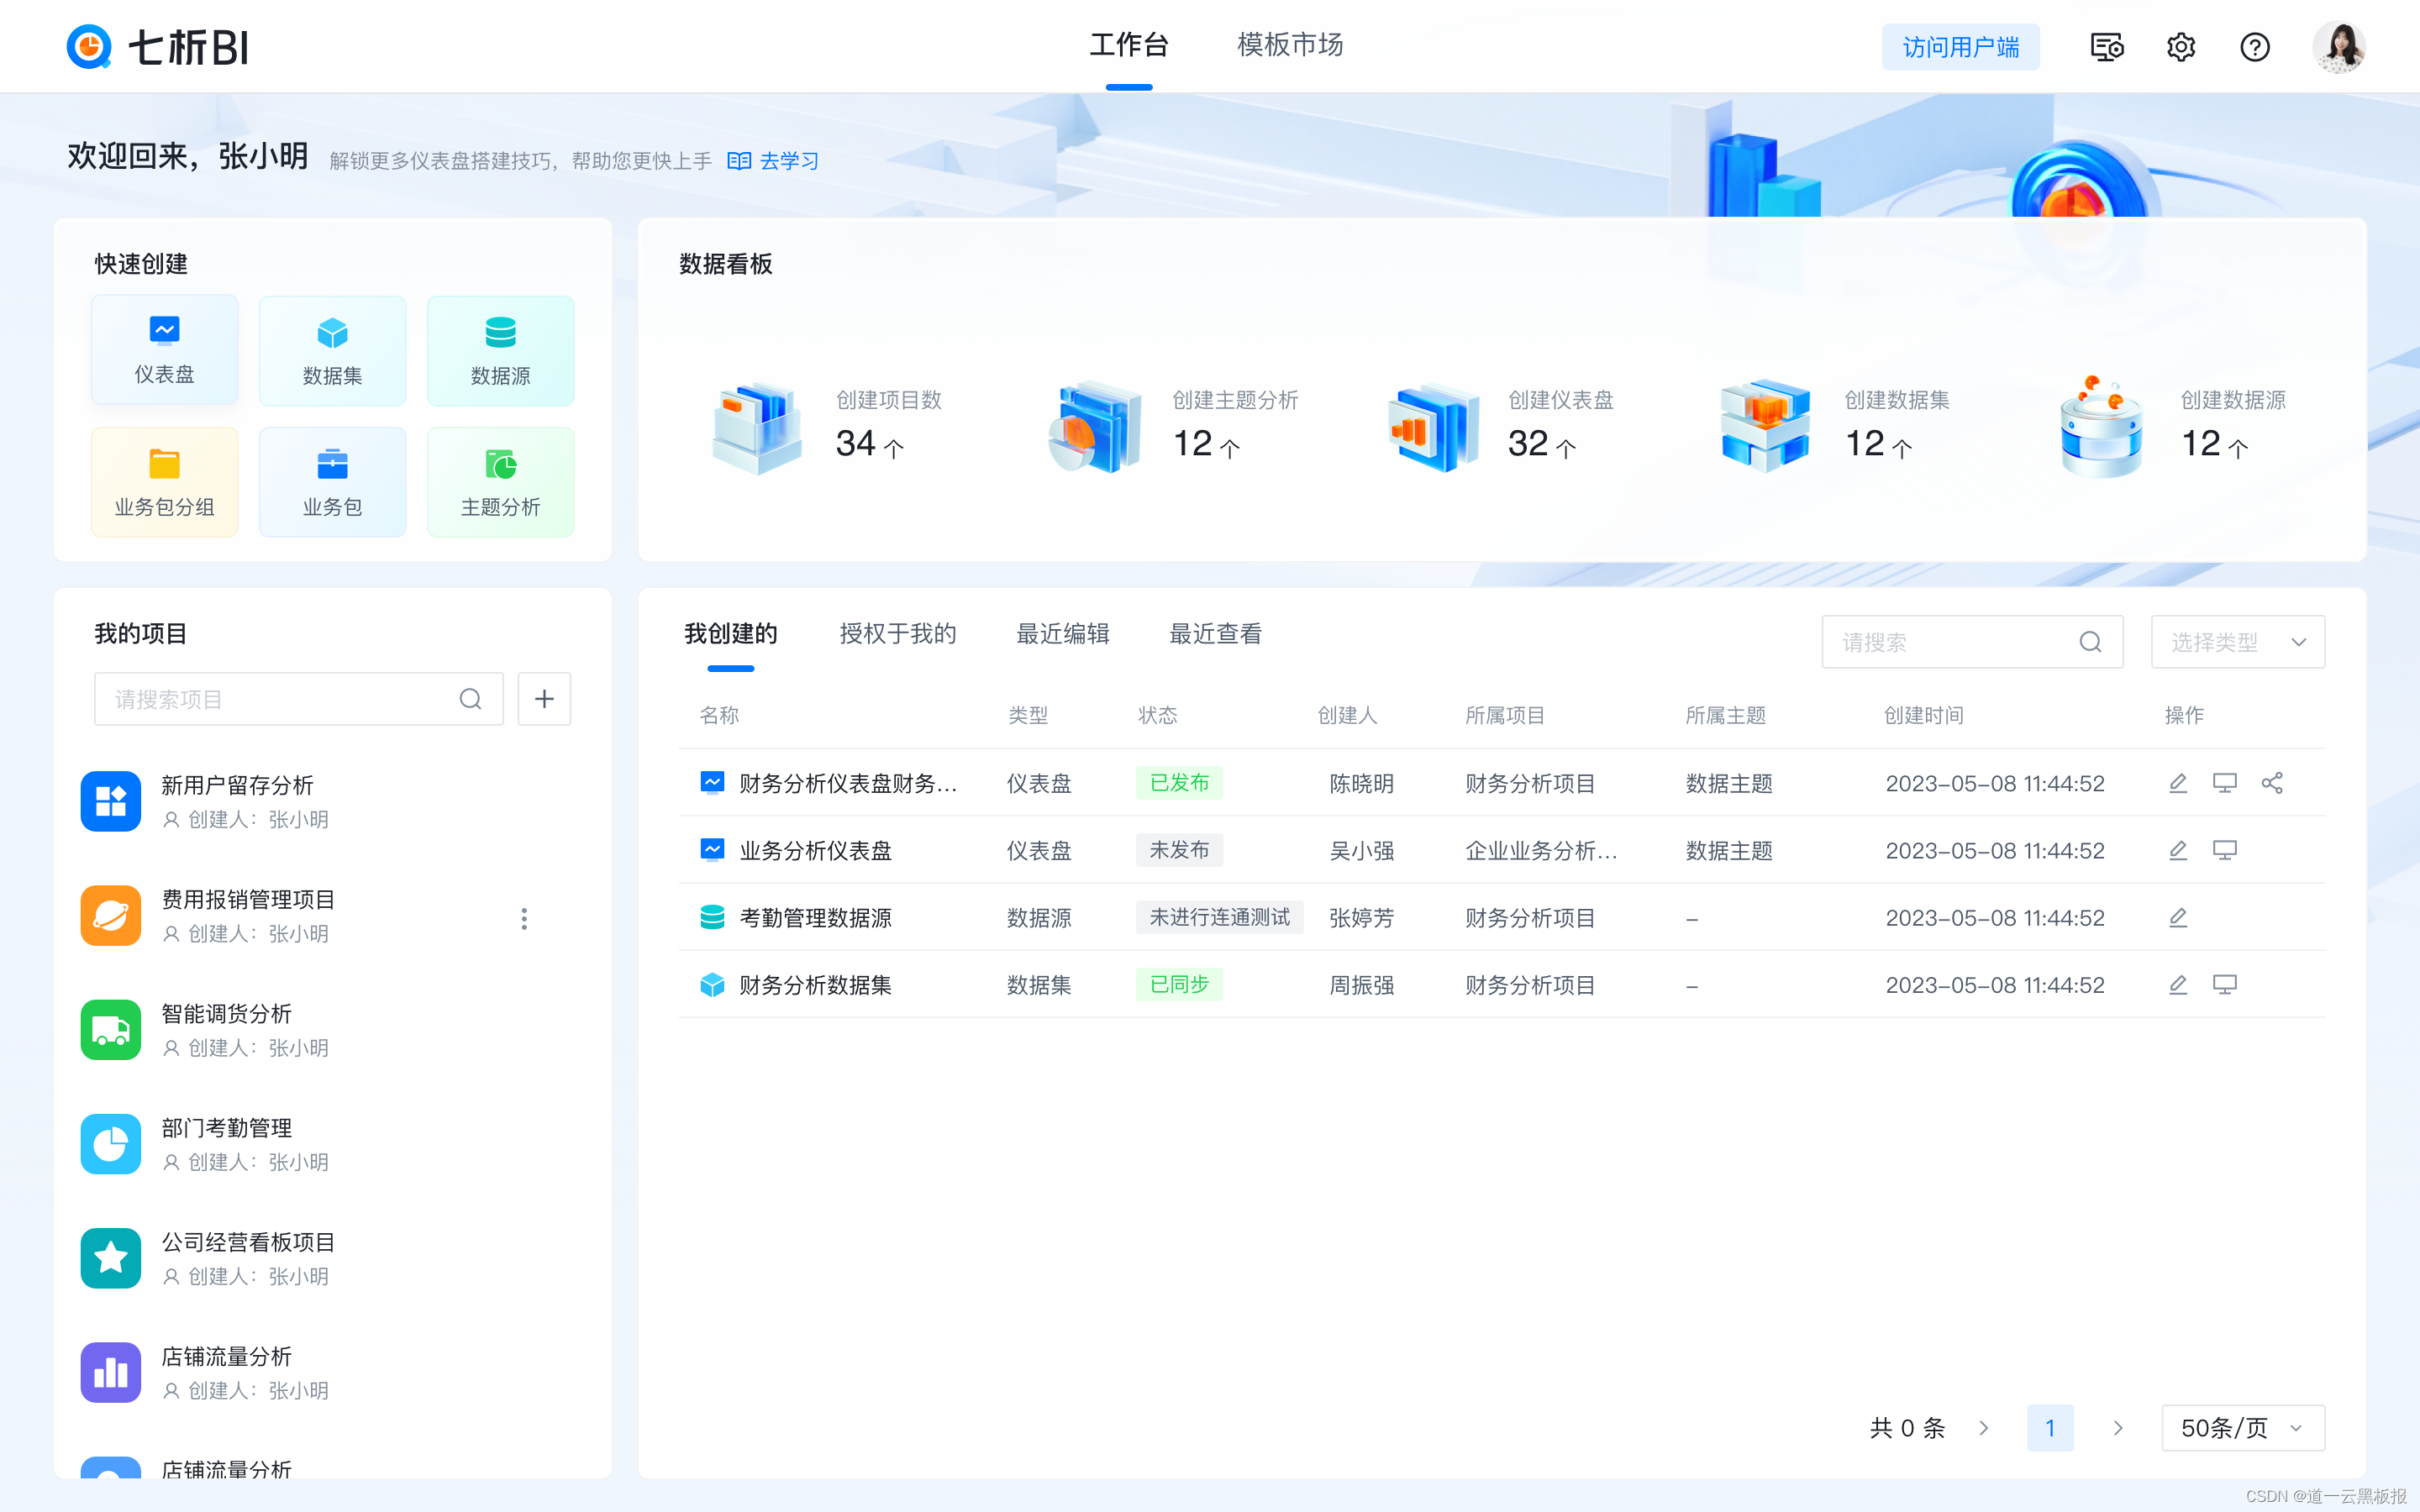2420x1512 pixels.
Task: Open the help question mark icon
Action: (x=2254, y=47)
